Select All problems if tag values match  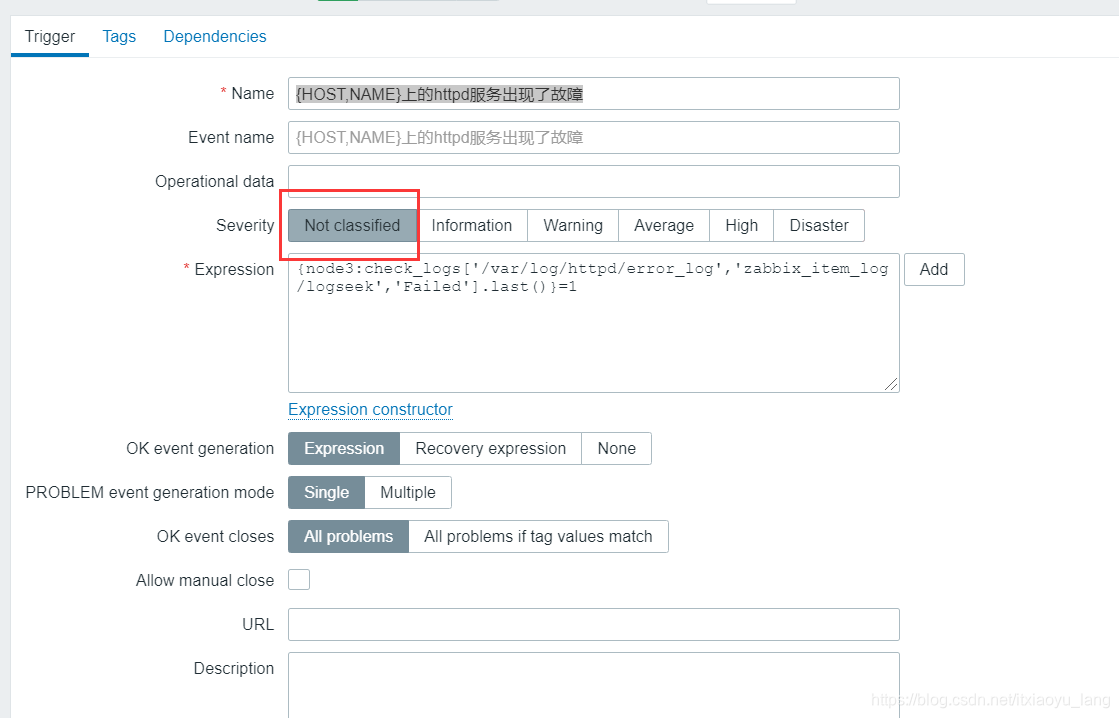[538, 537]
